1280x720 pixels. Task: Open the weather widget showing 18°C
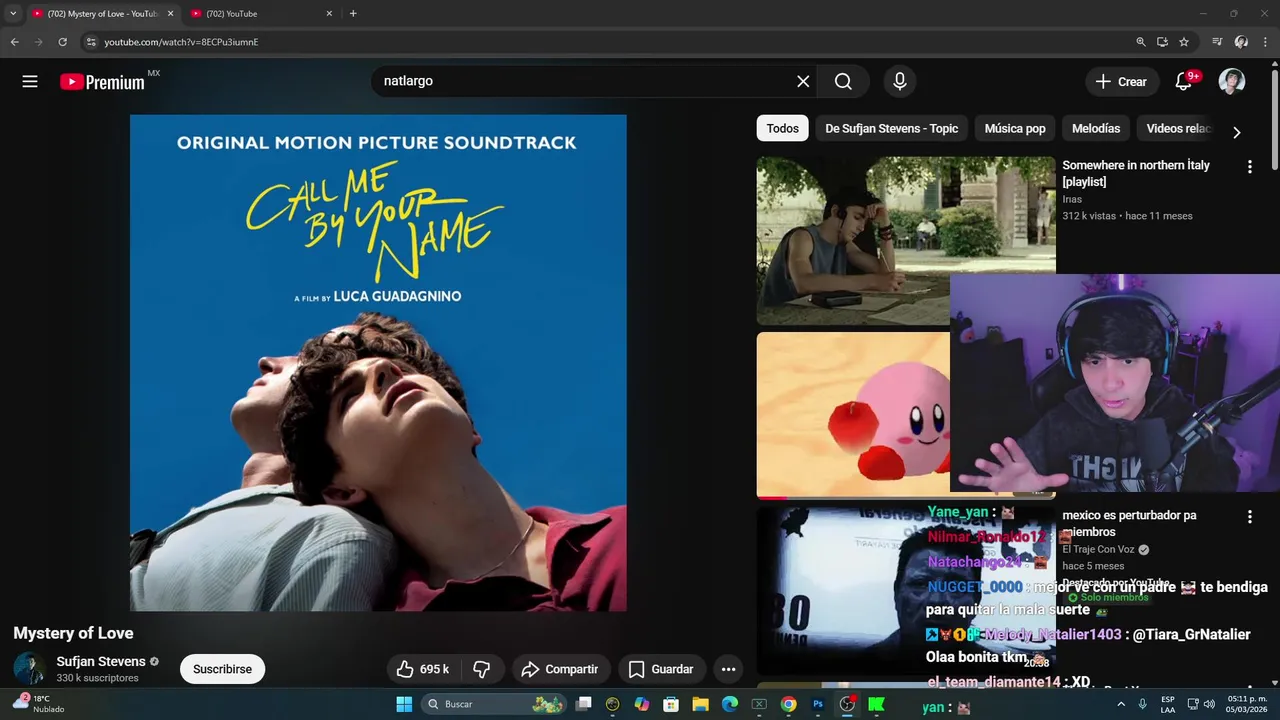tap(40, 704)
